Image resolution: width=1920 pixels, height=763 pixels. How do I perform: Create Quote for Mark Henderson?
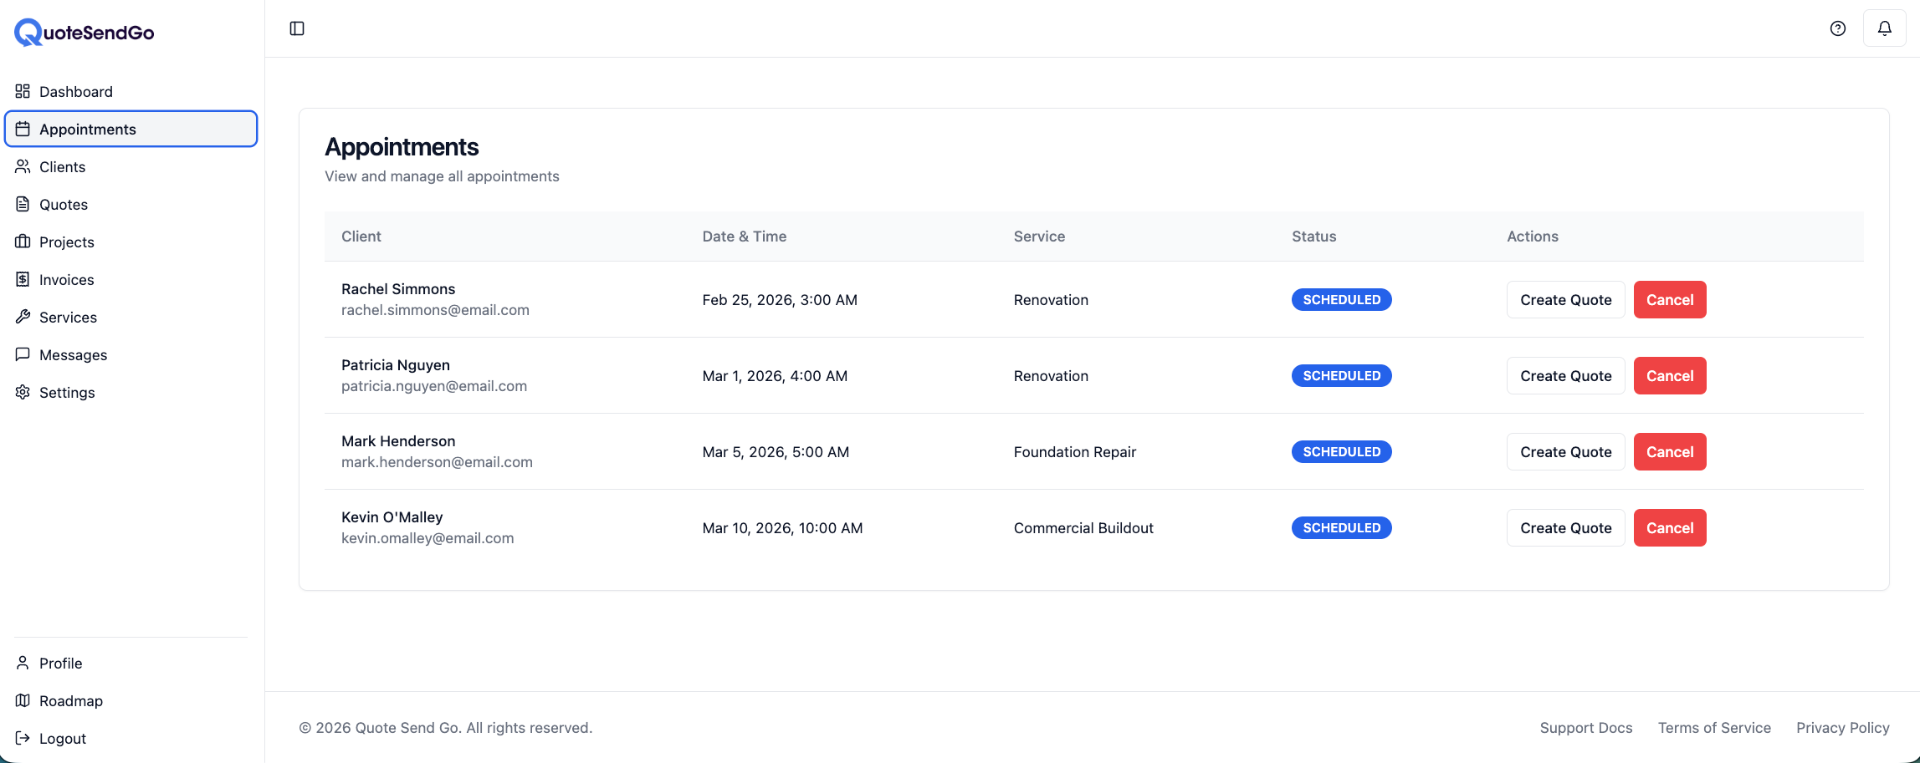tap(1565, 452)
